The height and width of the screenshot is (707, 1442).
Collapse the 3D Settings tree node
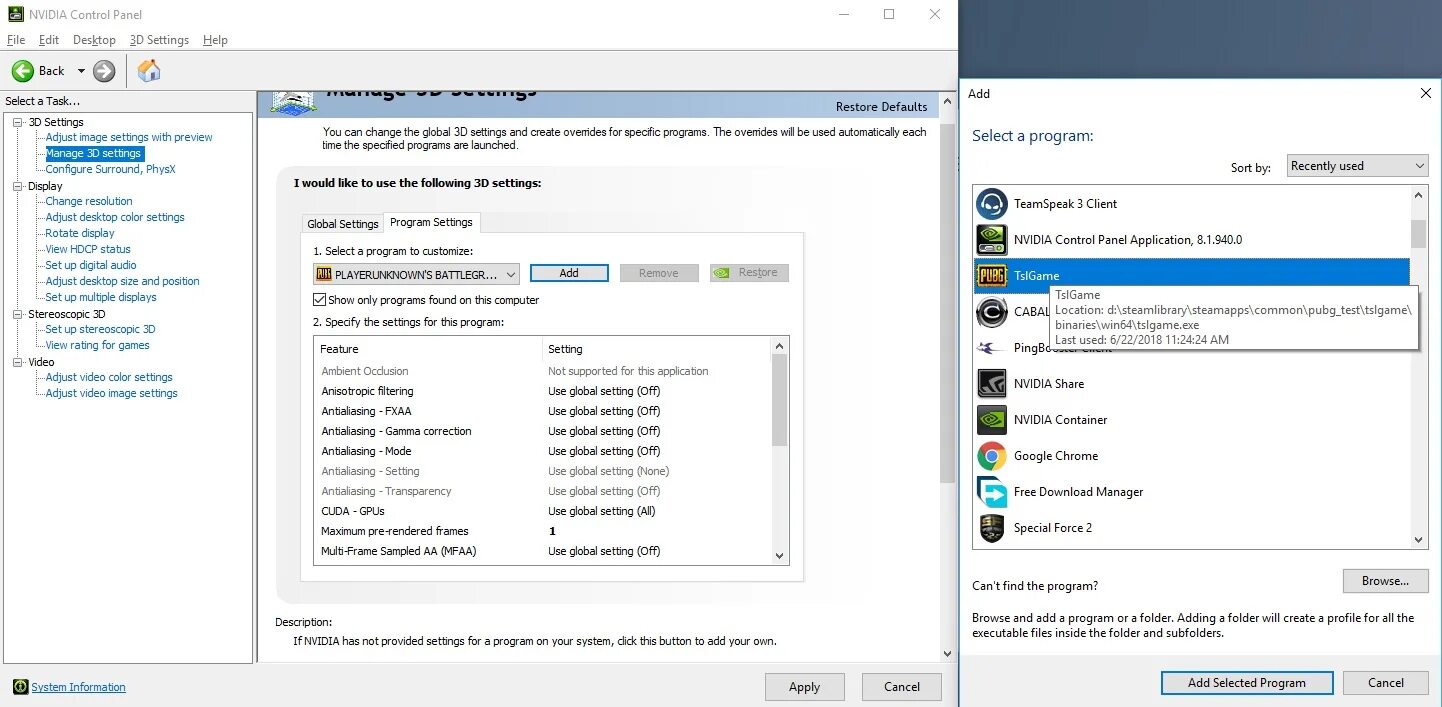(x=17, y=122)
